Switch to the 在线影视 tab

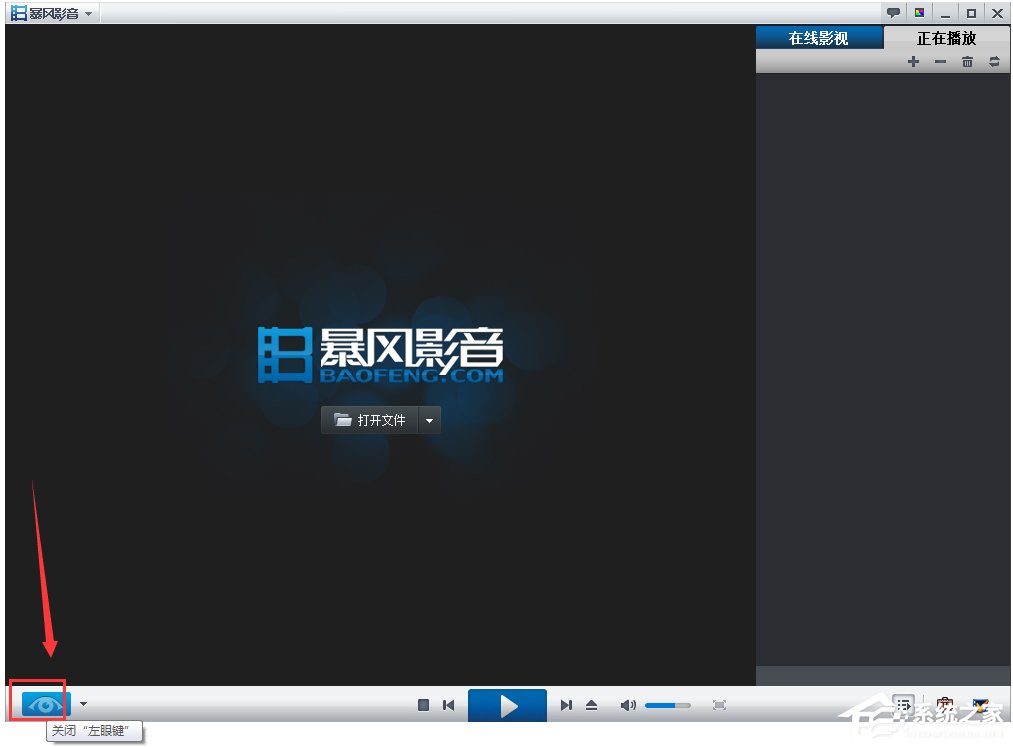(x=819, y=38)
